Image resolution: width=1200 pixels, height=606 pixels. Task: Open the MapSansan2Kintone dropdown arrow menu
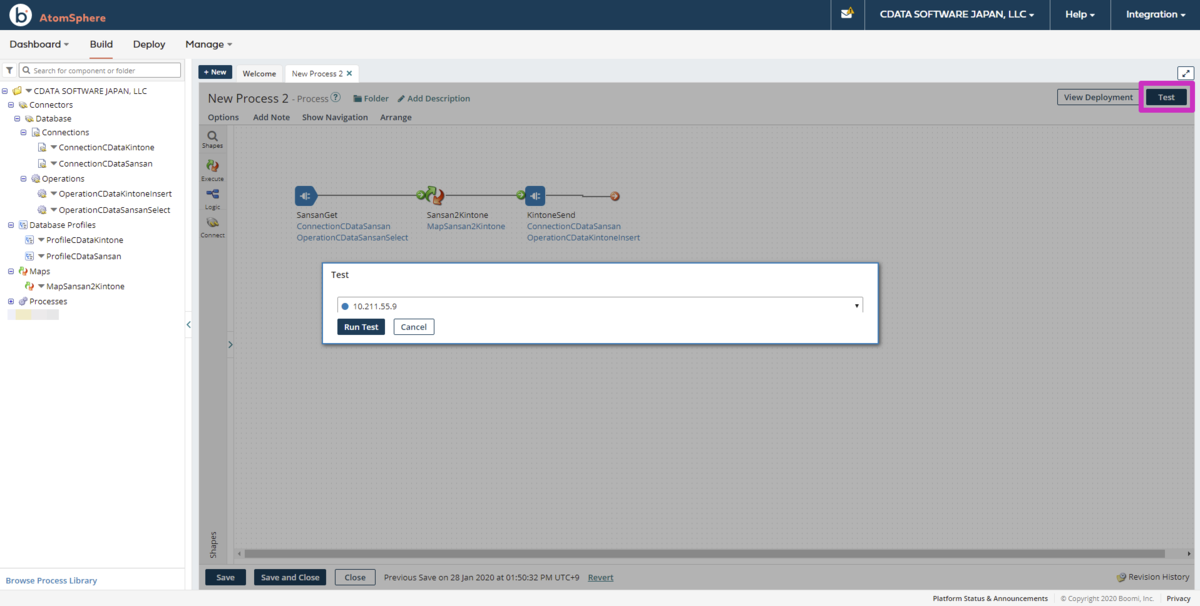pyautogui.click(x=42, y=287)
